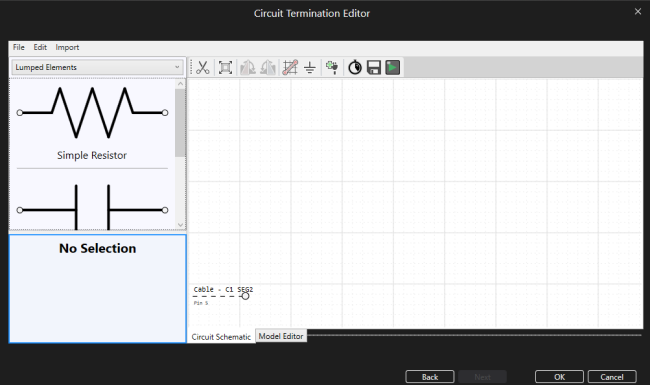The image size is (650, 385).
Task: Select the wire drawing tool icon
Action: [290, 67]
